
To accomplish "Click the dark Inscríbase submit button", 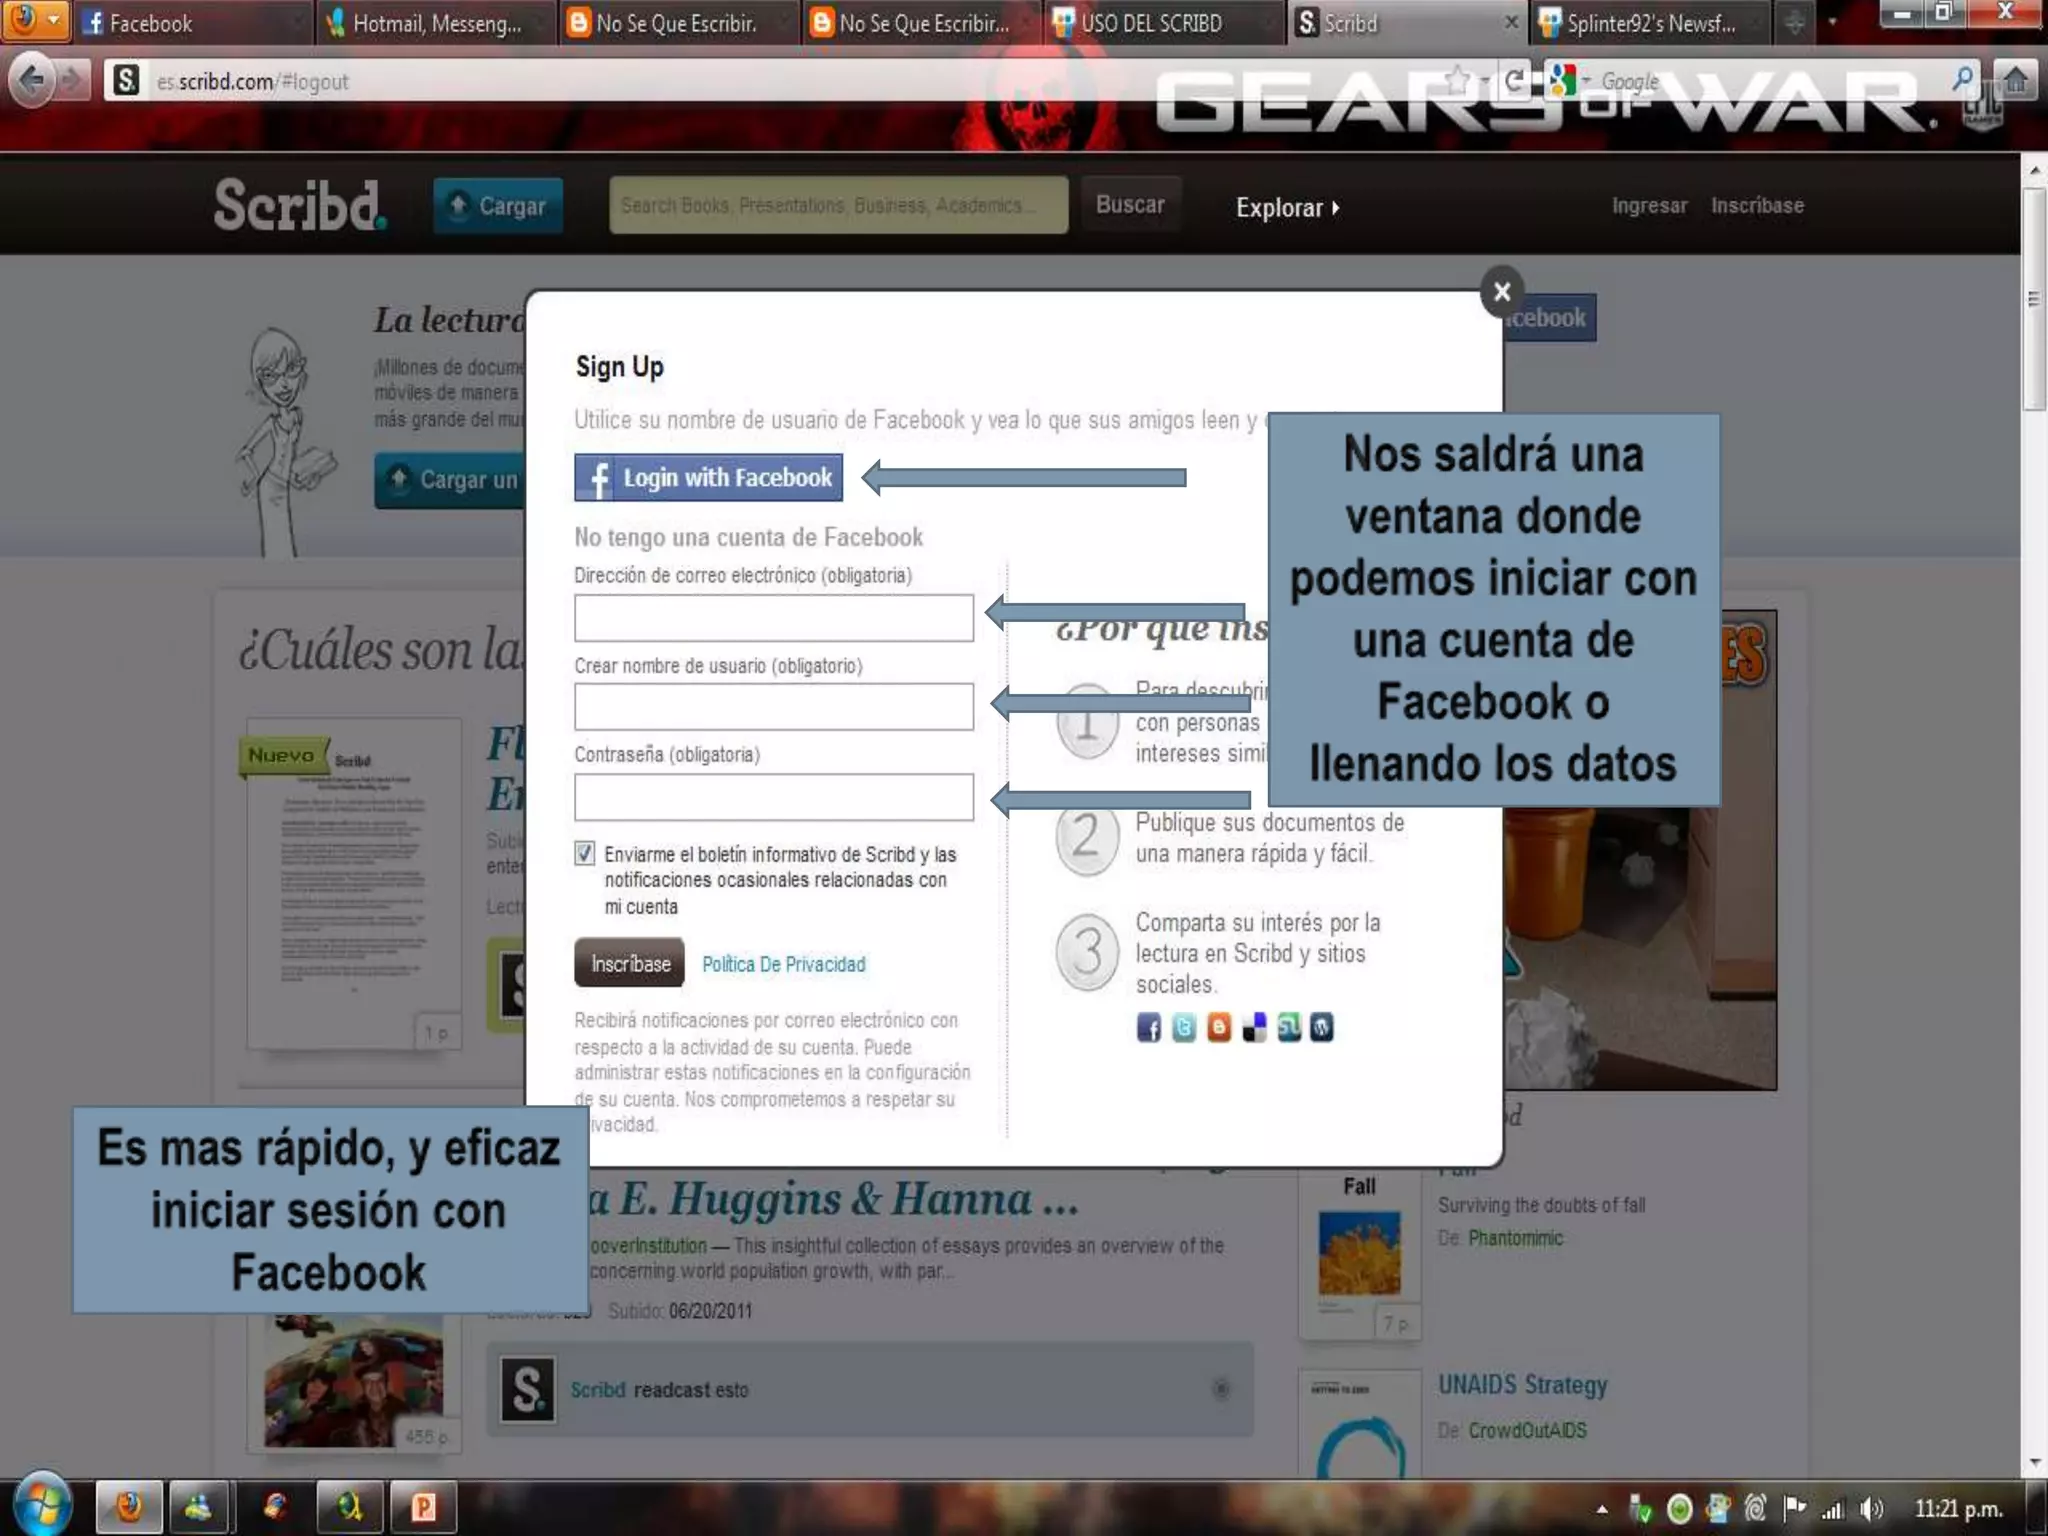I will tap(629, 963).
